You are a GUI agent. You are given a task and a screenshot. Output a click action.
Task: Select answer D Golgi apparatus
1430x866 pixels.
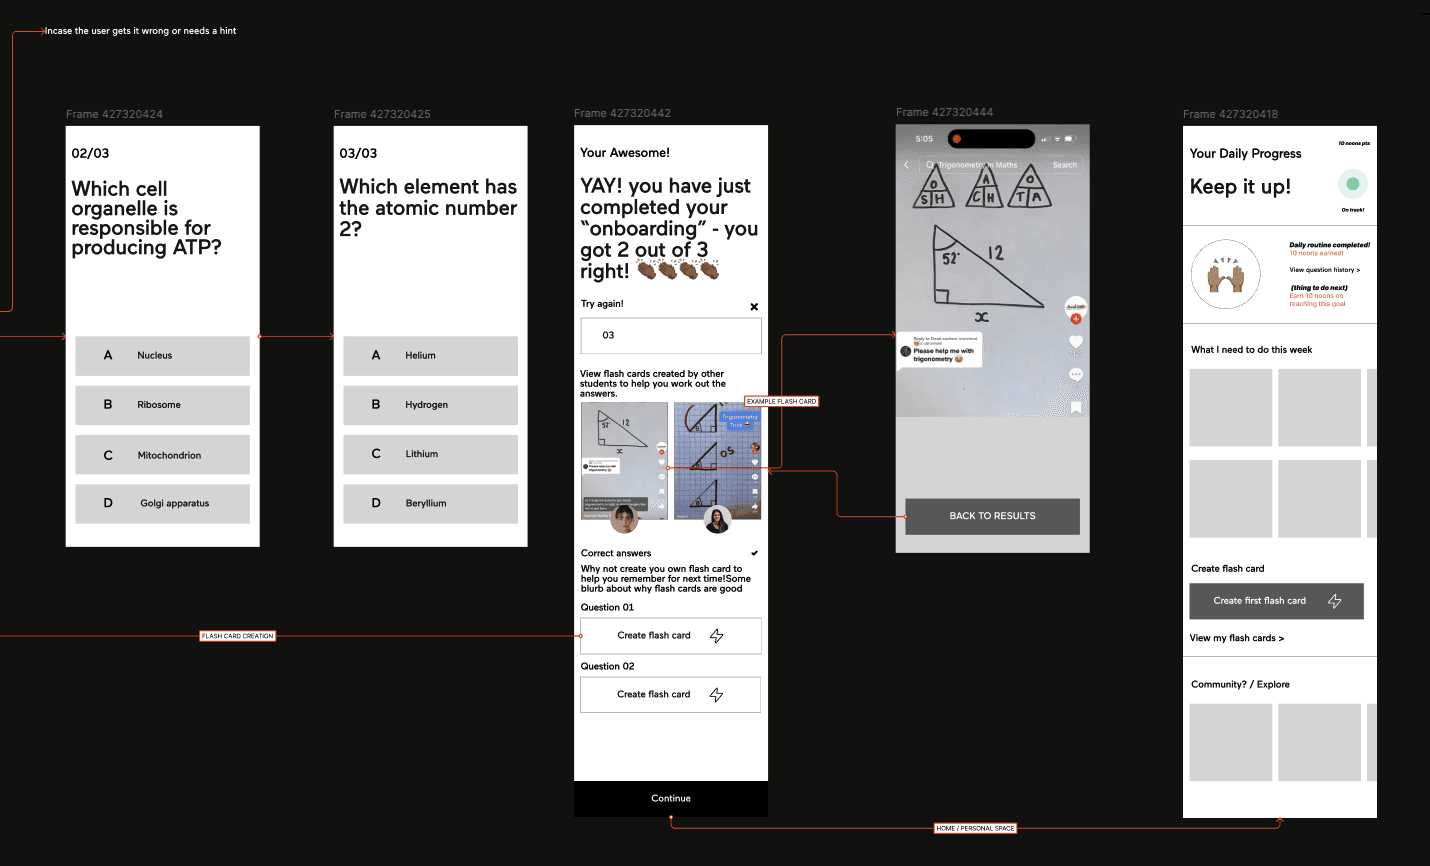tap(162, 504)
